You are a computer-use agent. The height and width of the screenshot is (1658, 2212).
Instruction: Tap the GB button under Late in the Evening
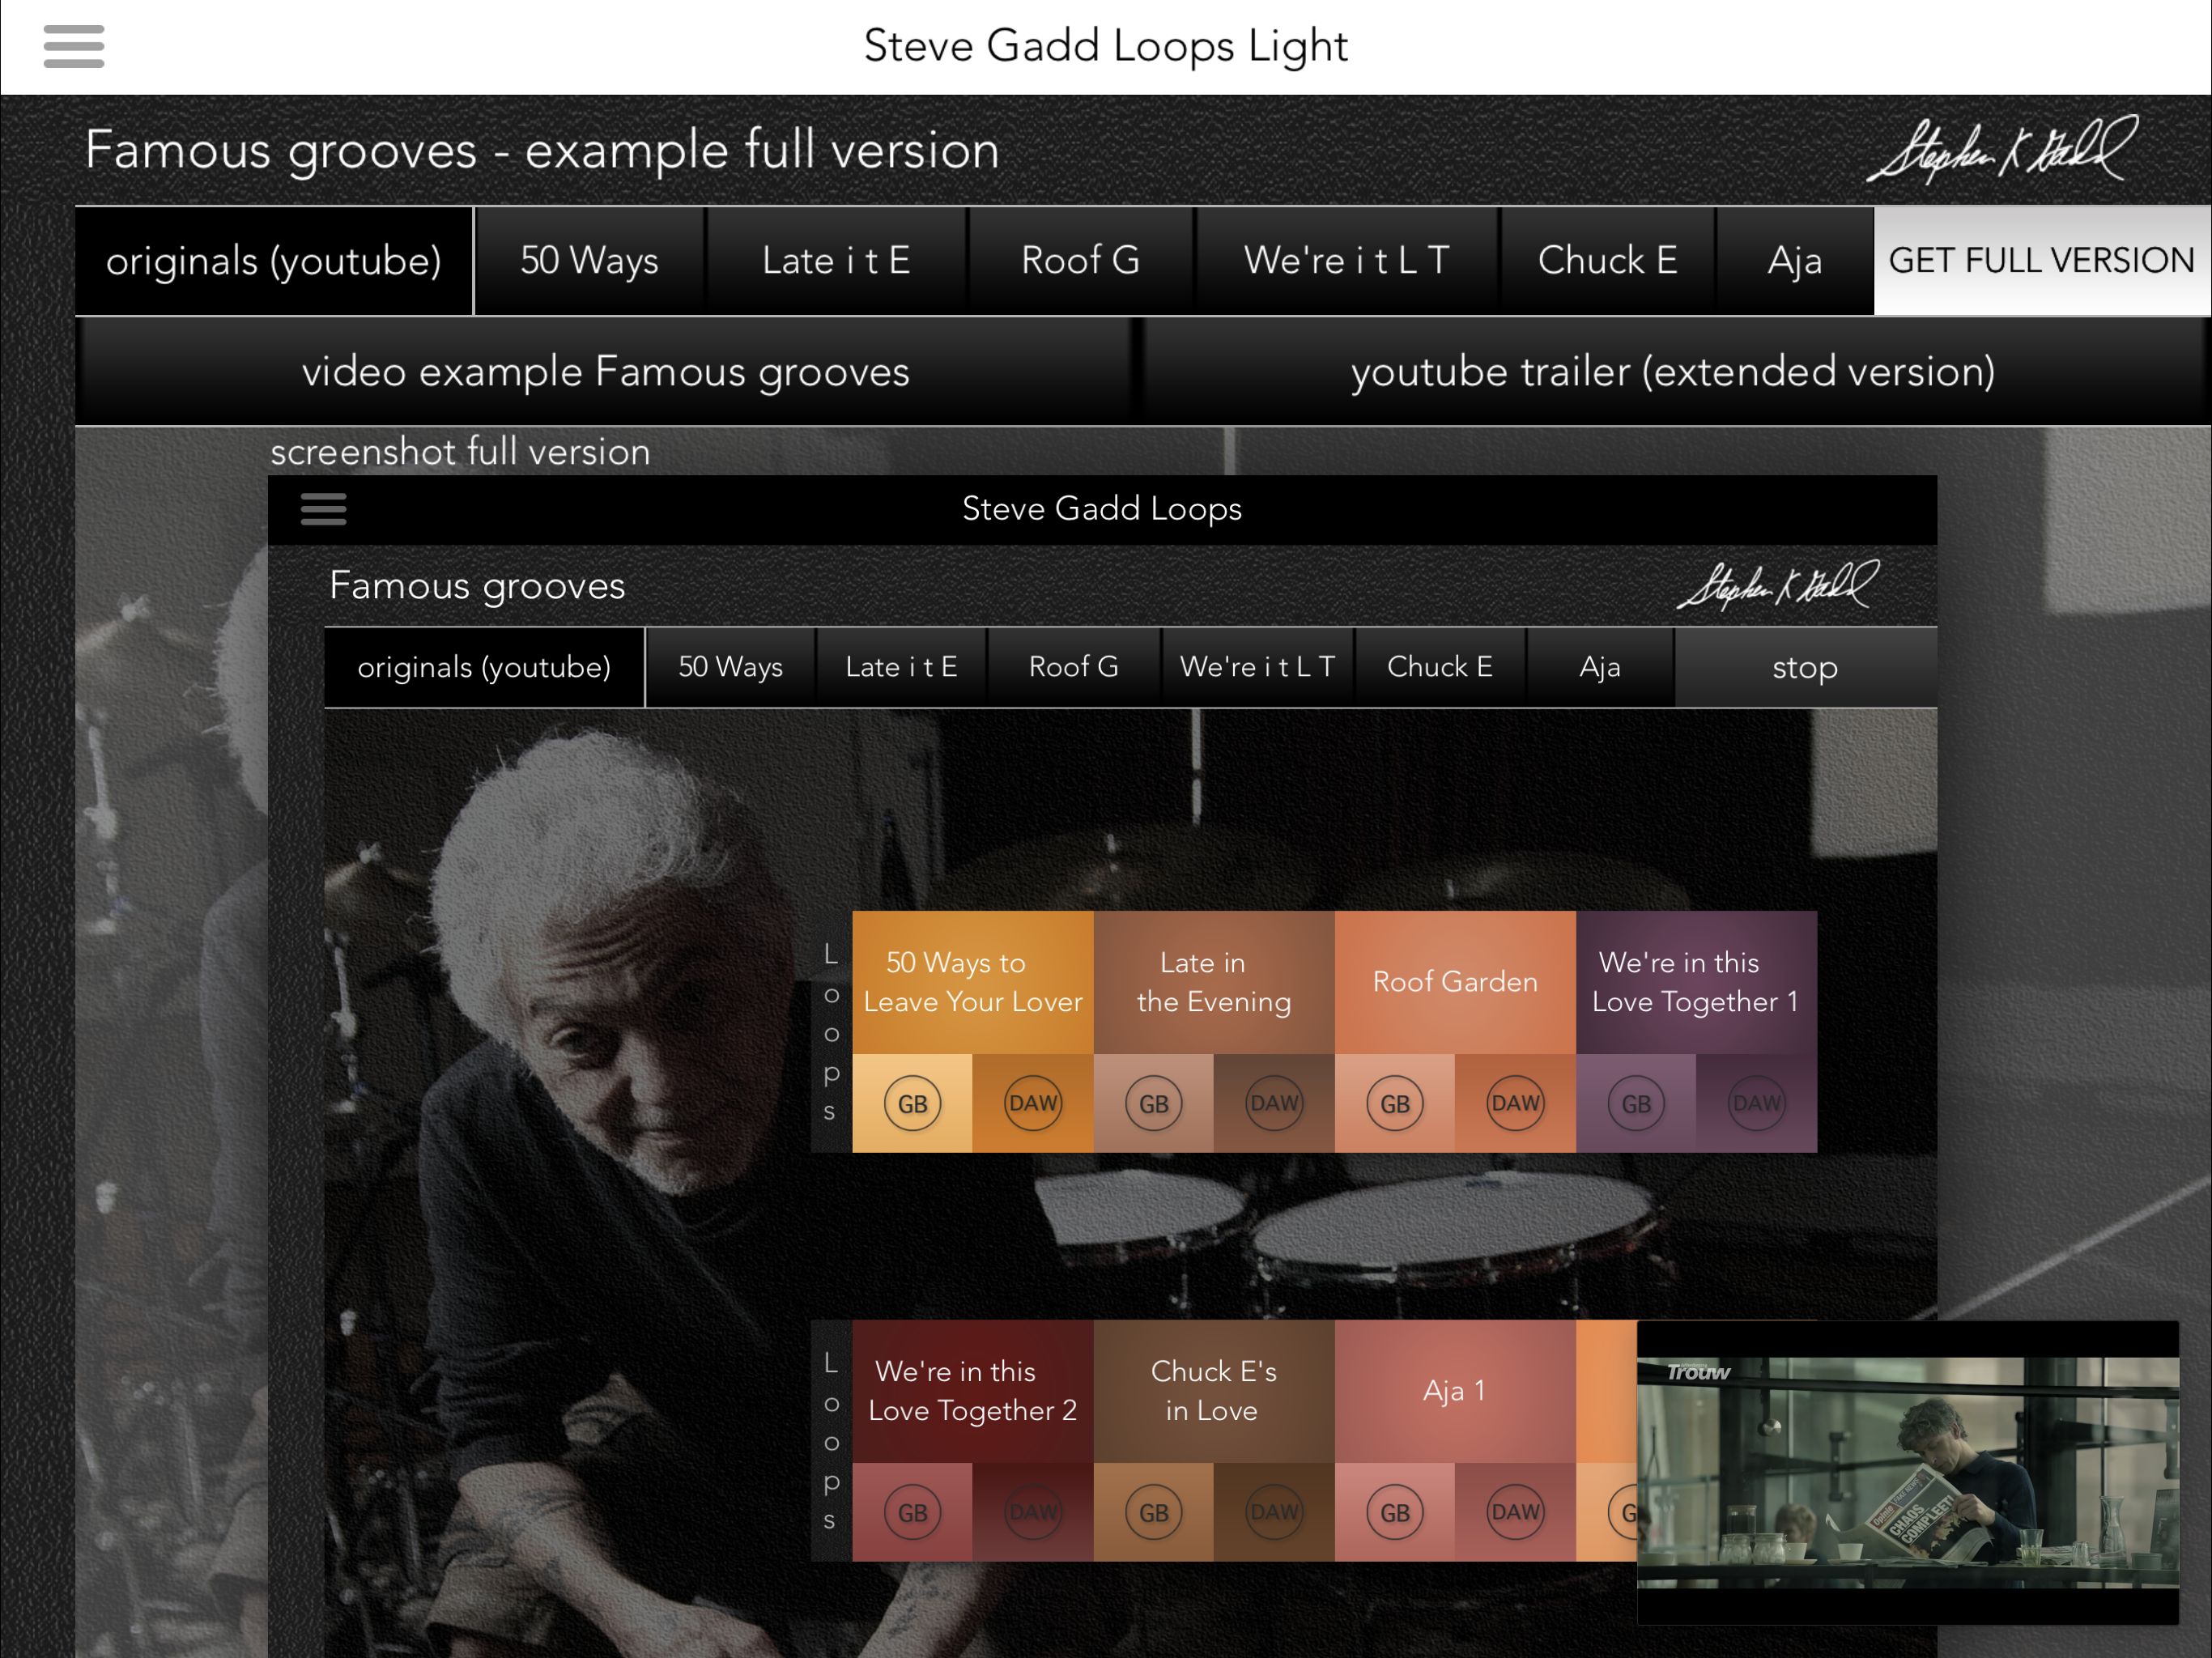[x=1154, y=1104]
